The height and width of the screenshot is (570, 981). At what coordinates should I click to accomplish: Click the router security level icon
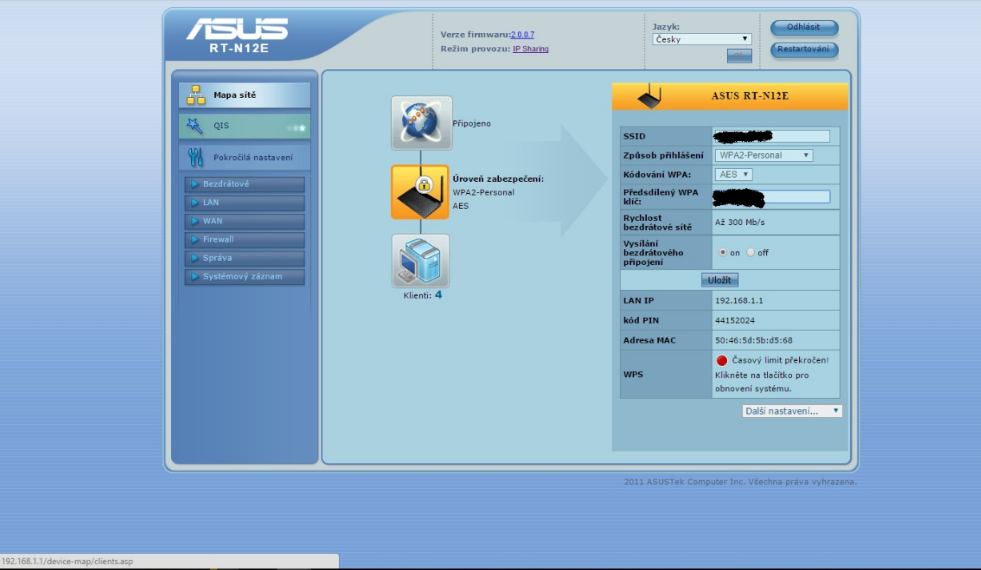(420, 192)
